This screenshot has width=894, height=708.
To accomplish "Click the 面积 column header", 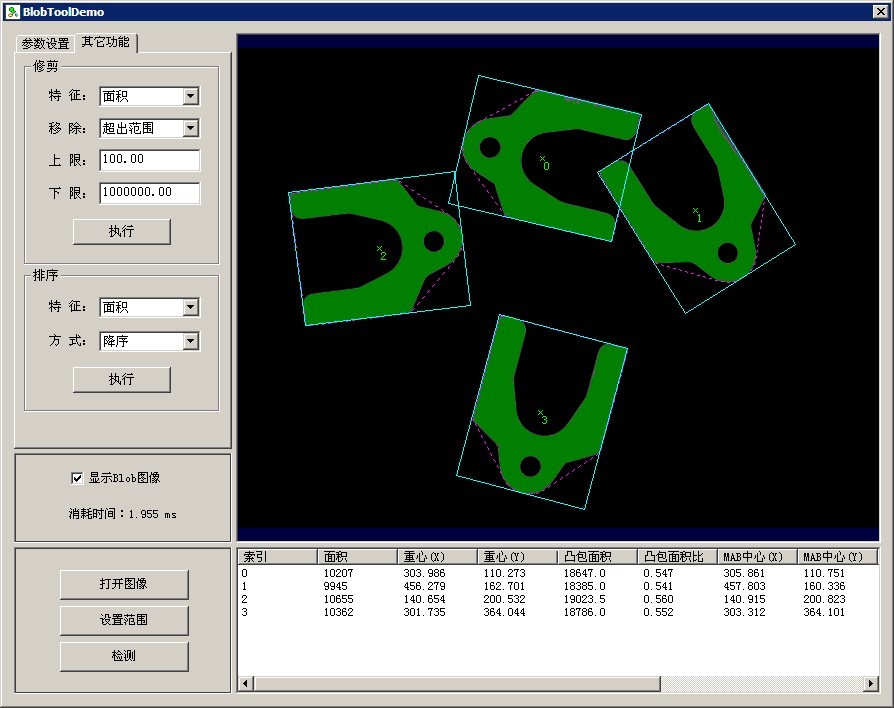I will [357, 557].
